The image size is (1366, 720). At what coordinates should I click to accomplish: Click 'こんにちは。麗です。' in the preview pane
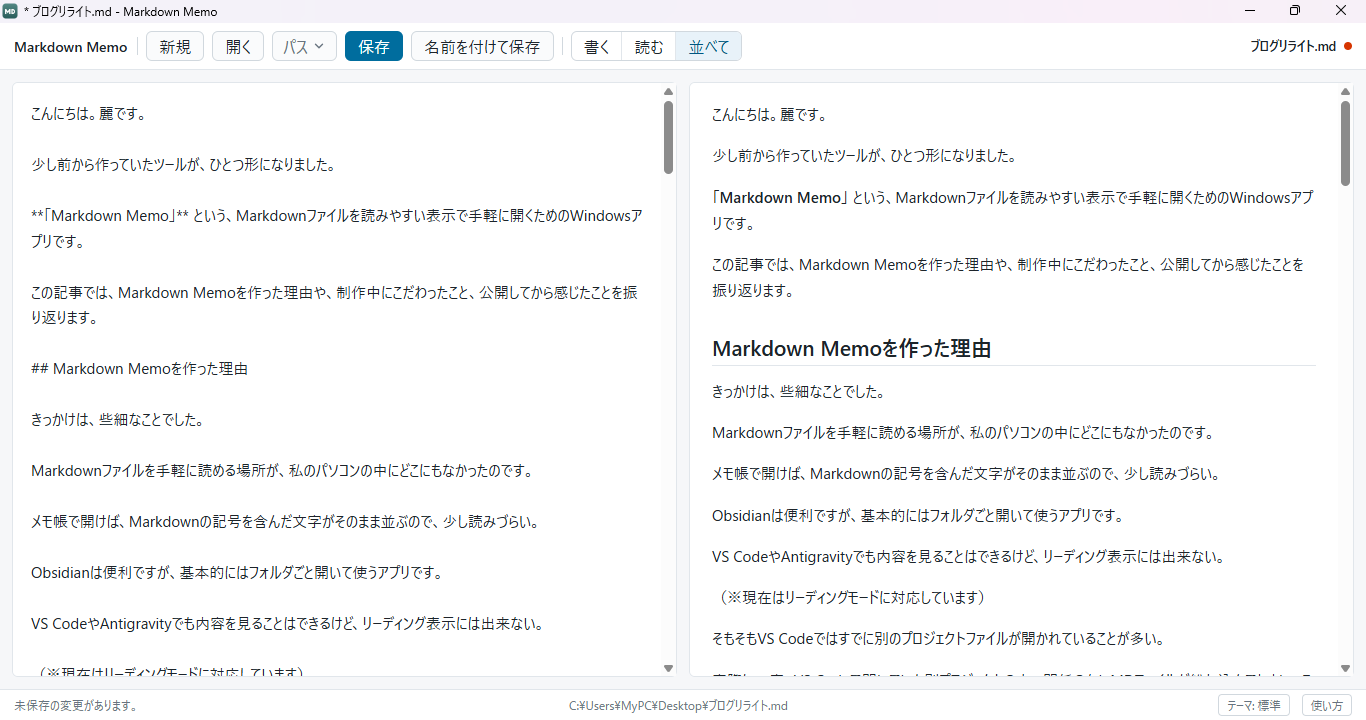(769, 114)
